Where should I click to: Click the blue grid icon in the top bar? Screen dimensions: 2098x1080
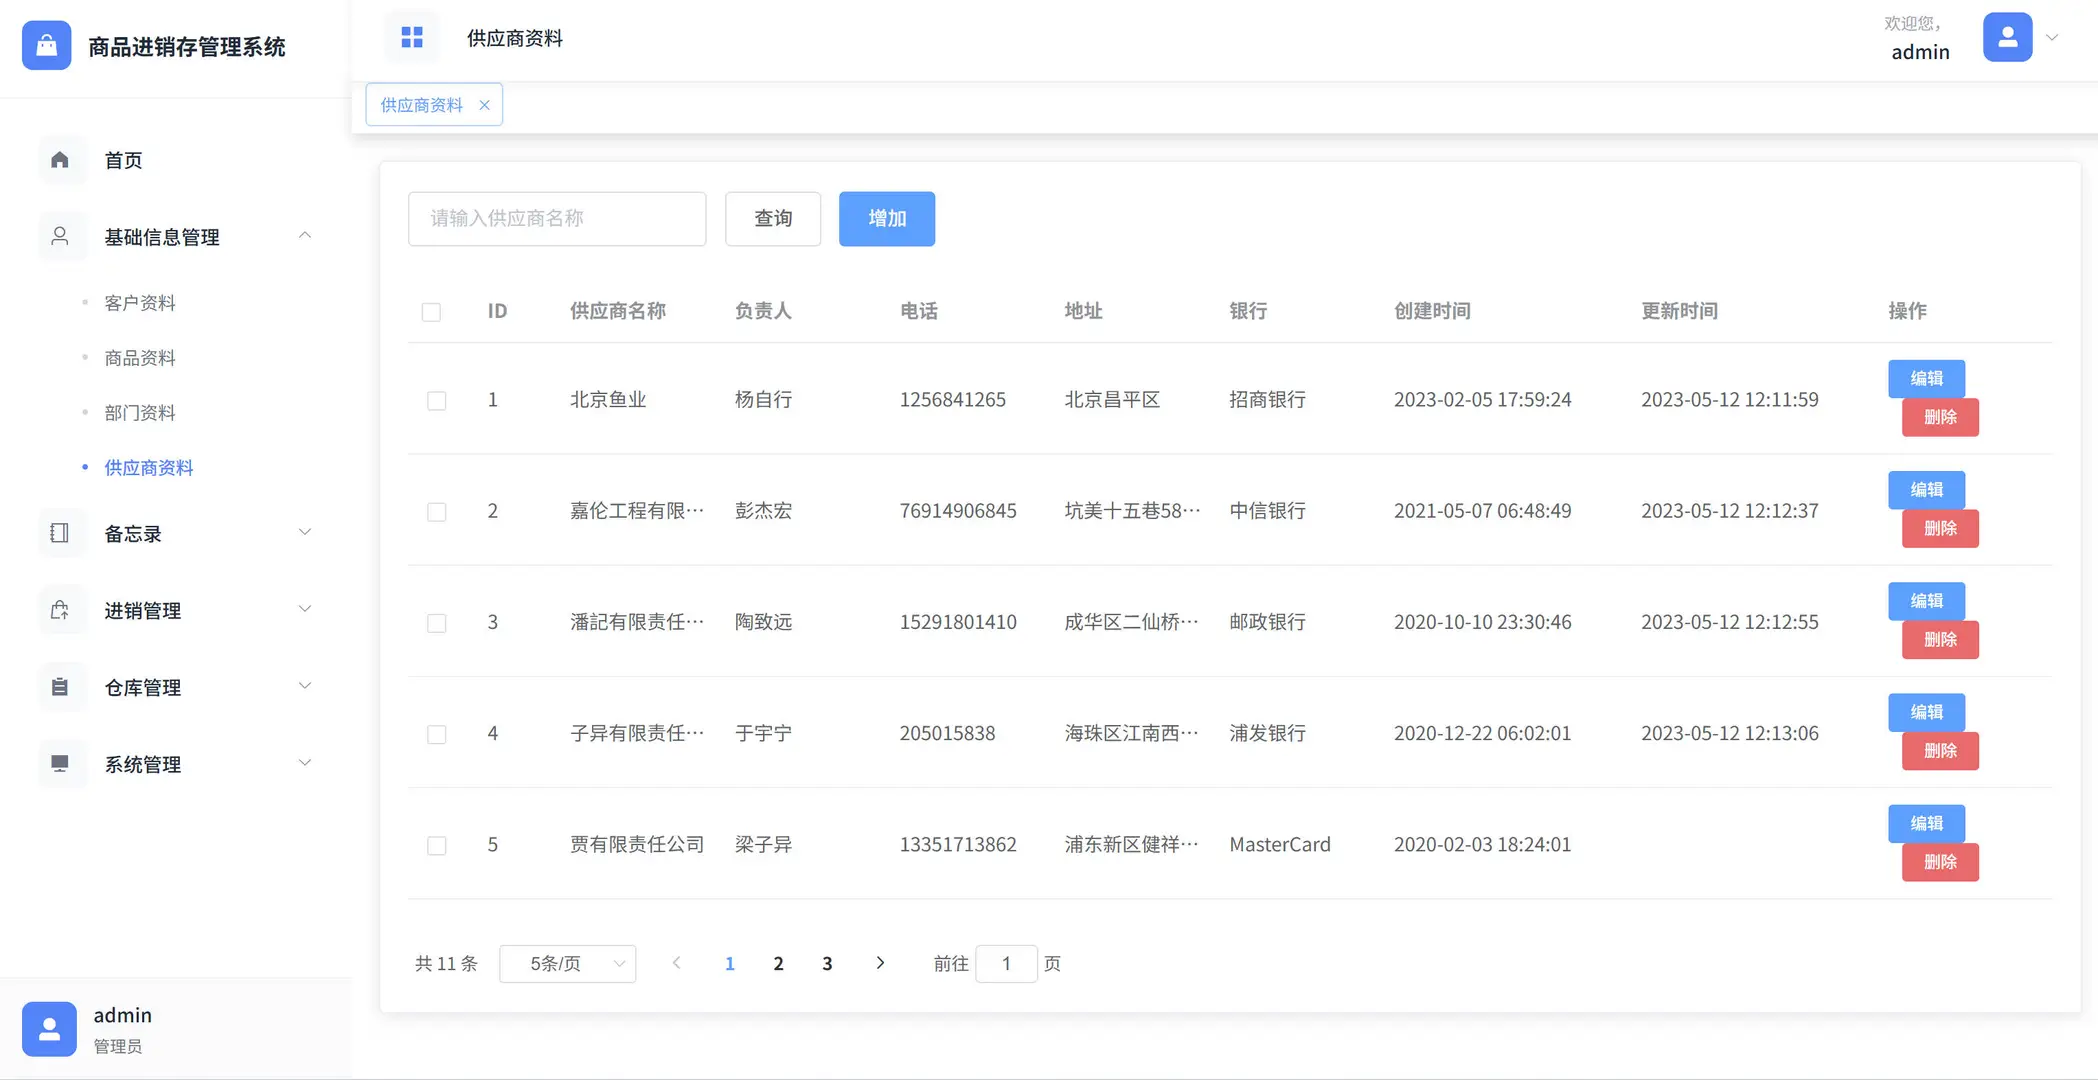[x=411, y=36]
